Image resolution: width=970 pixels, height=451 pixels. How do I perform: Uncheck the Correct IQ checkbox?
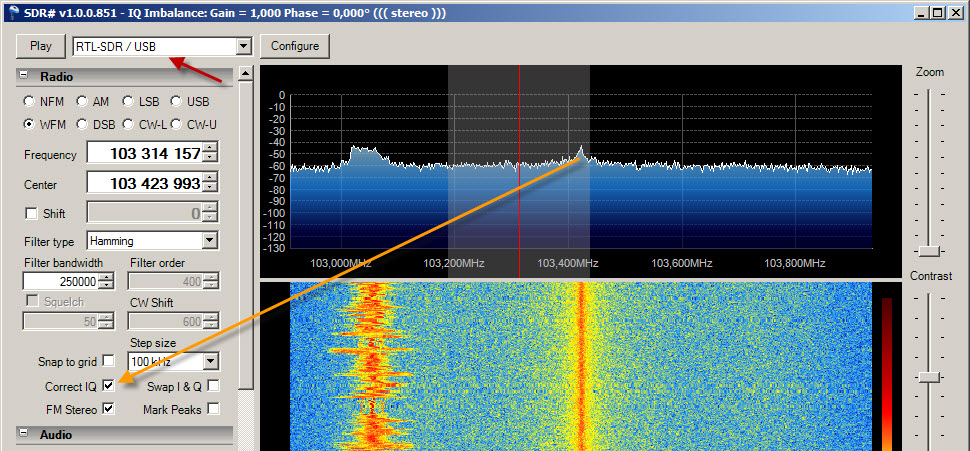click(x=109, y=386)
